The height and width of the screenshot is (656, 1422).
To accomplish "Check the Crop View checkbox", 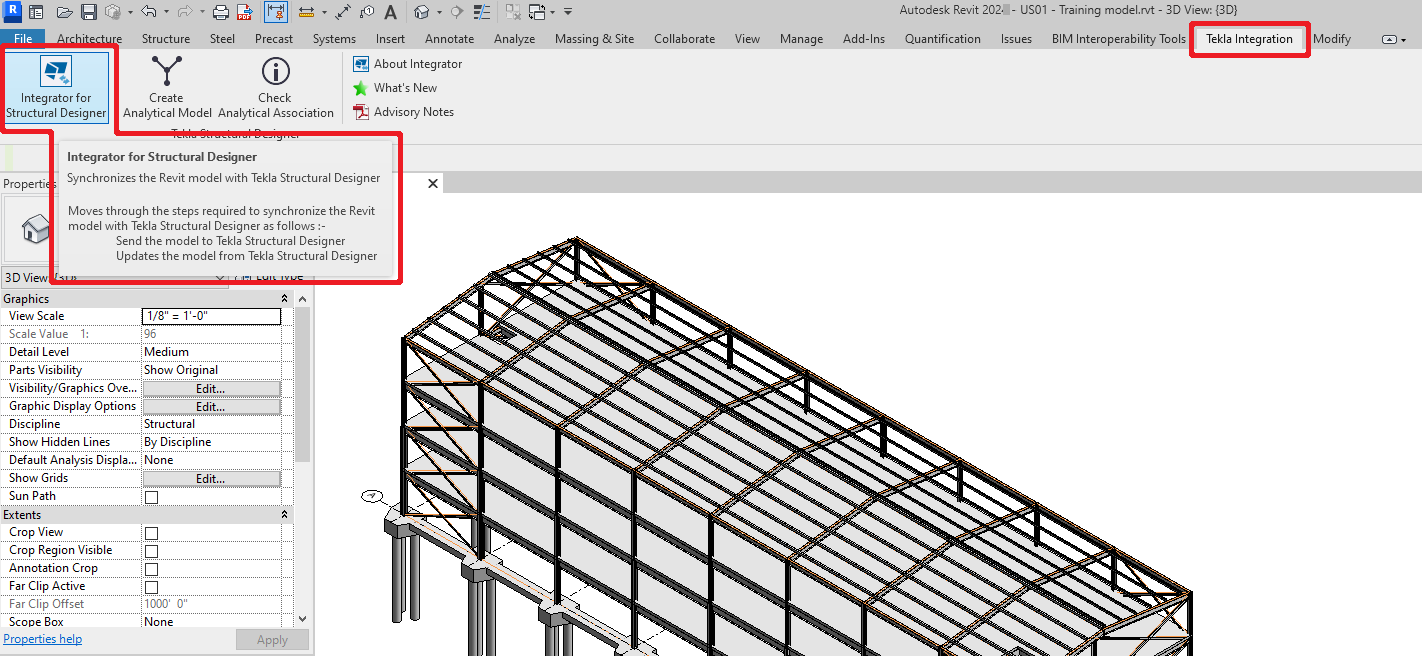I will [x=152, y=533].
